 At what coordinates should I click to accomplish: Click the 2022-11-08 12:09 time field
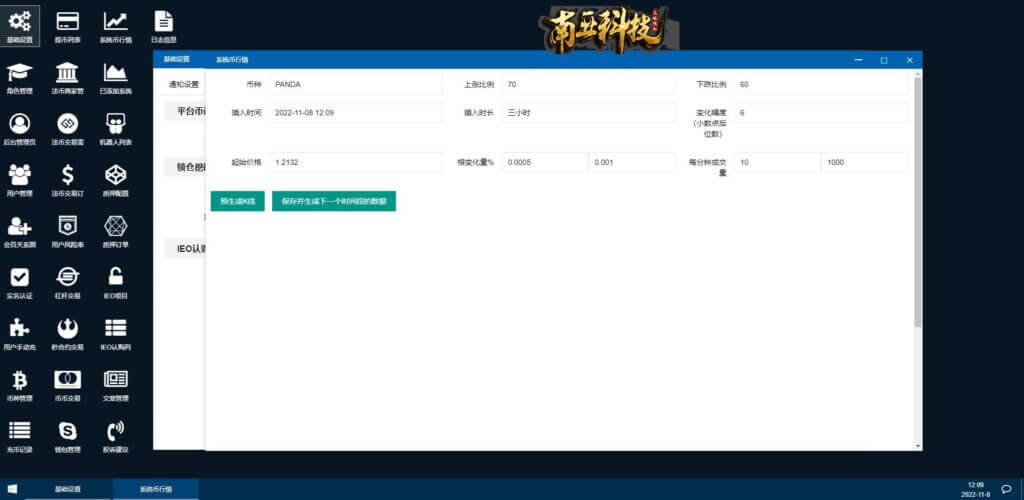(x=355, y=113)
